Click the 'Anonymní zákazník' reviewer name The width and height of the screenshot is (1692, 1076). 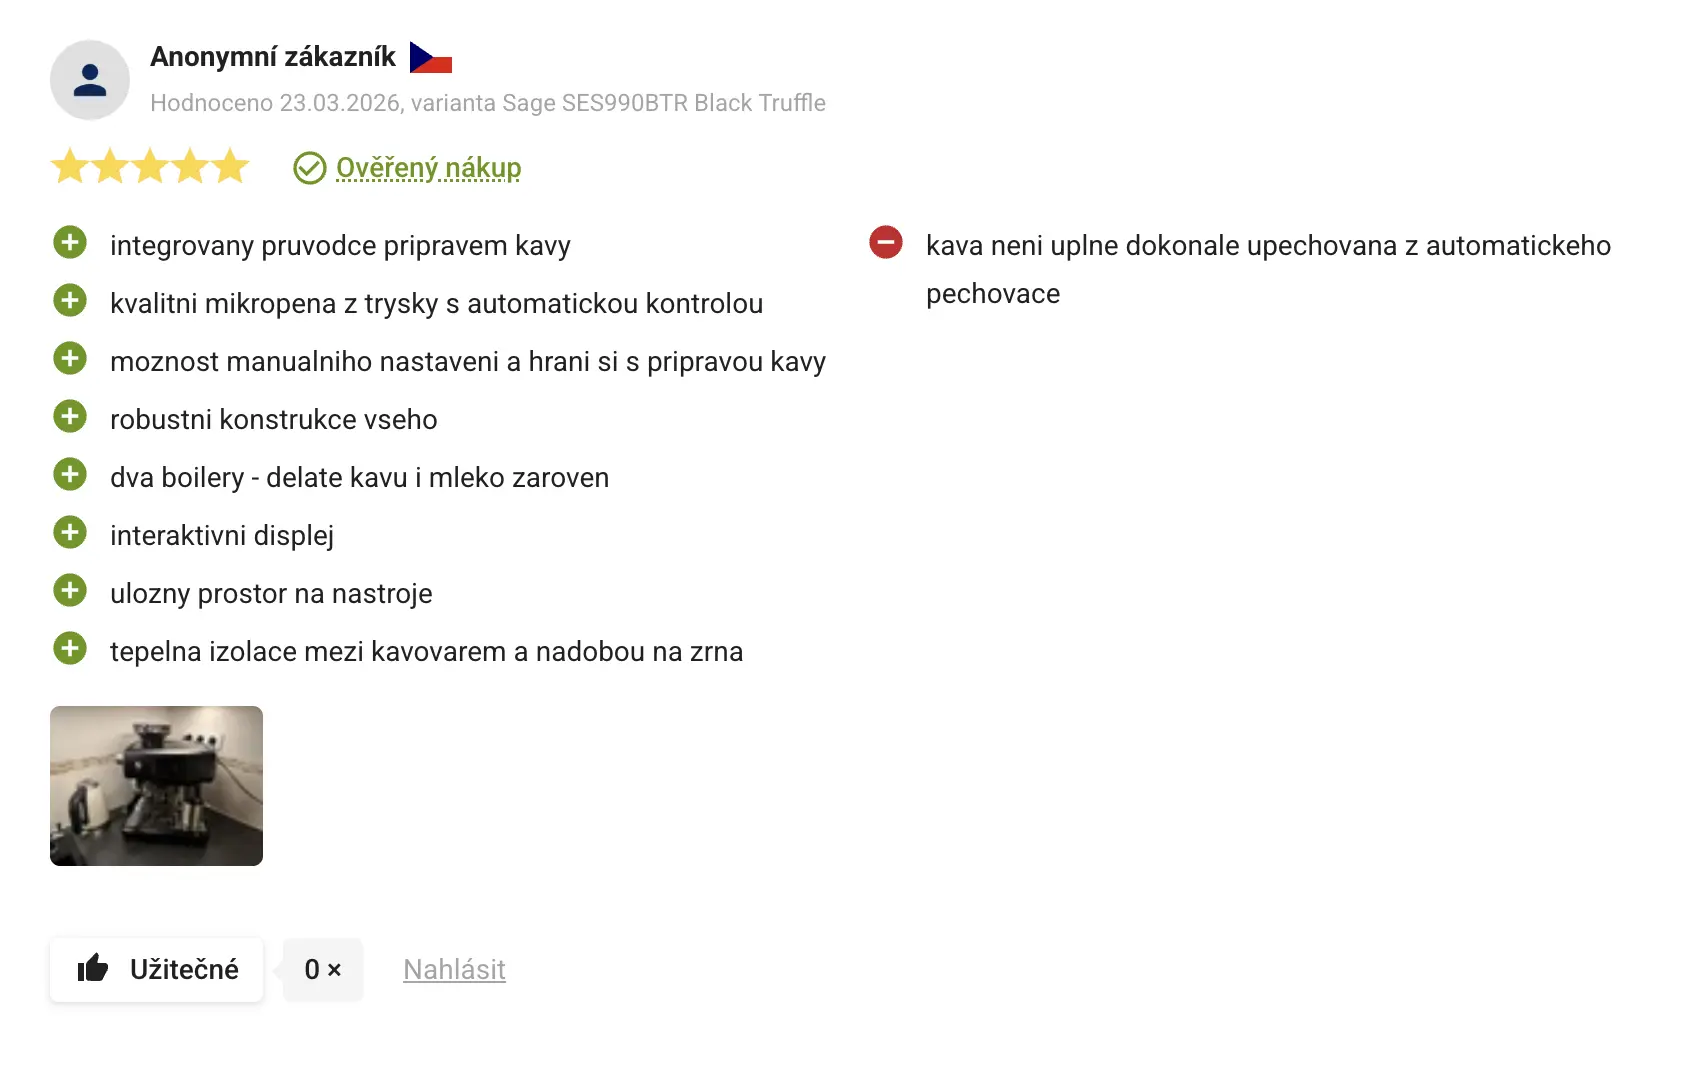[x=273, y=57]
